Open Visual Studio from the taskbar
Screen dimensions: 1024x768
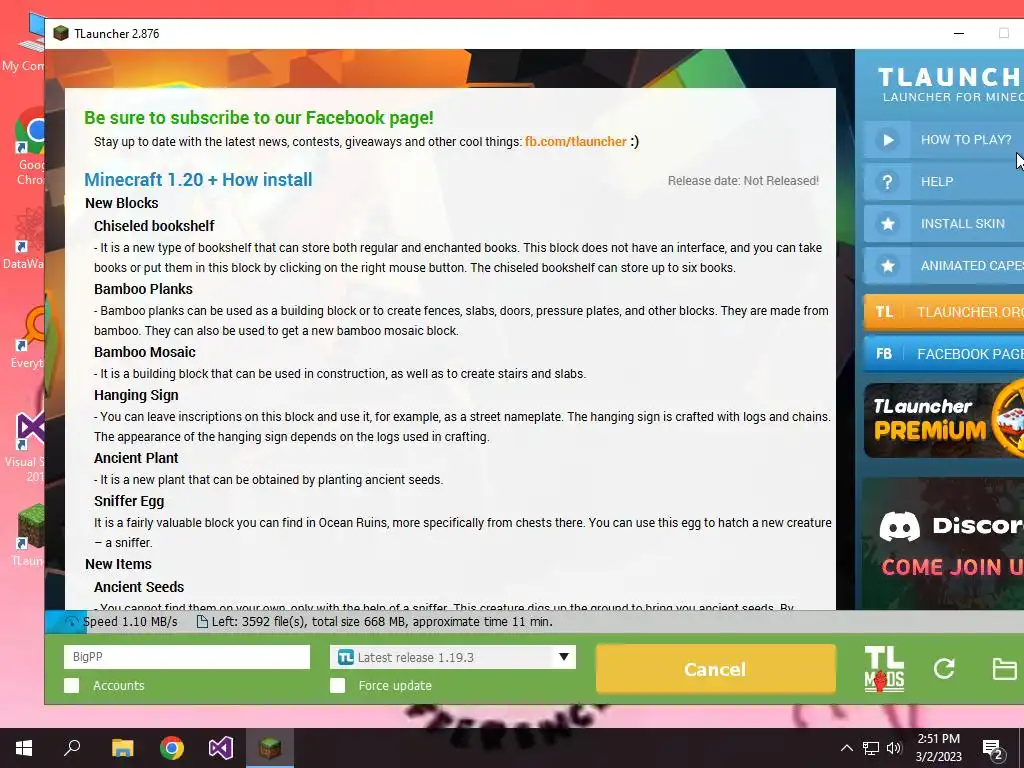[221, 748]
